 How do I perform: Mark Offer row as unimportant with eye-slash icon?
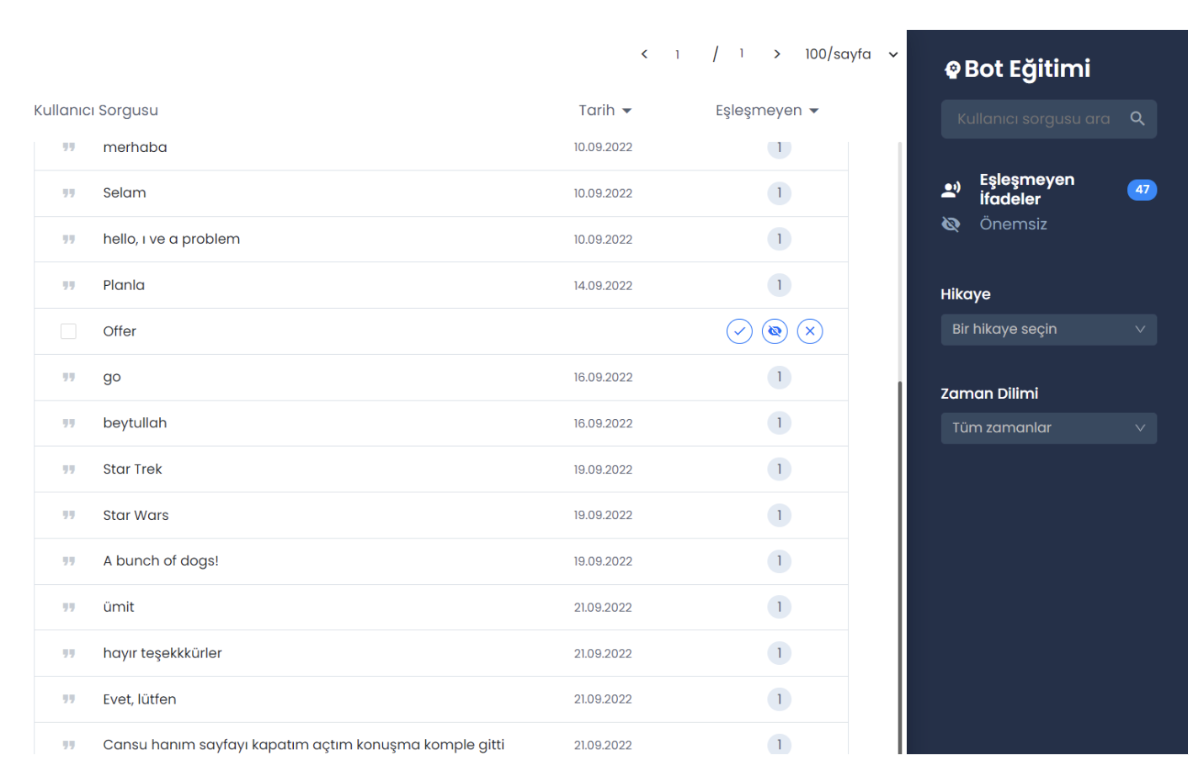[774, 331]
